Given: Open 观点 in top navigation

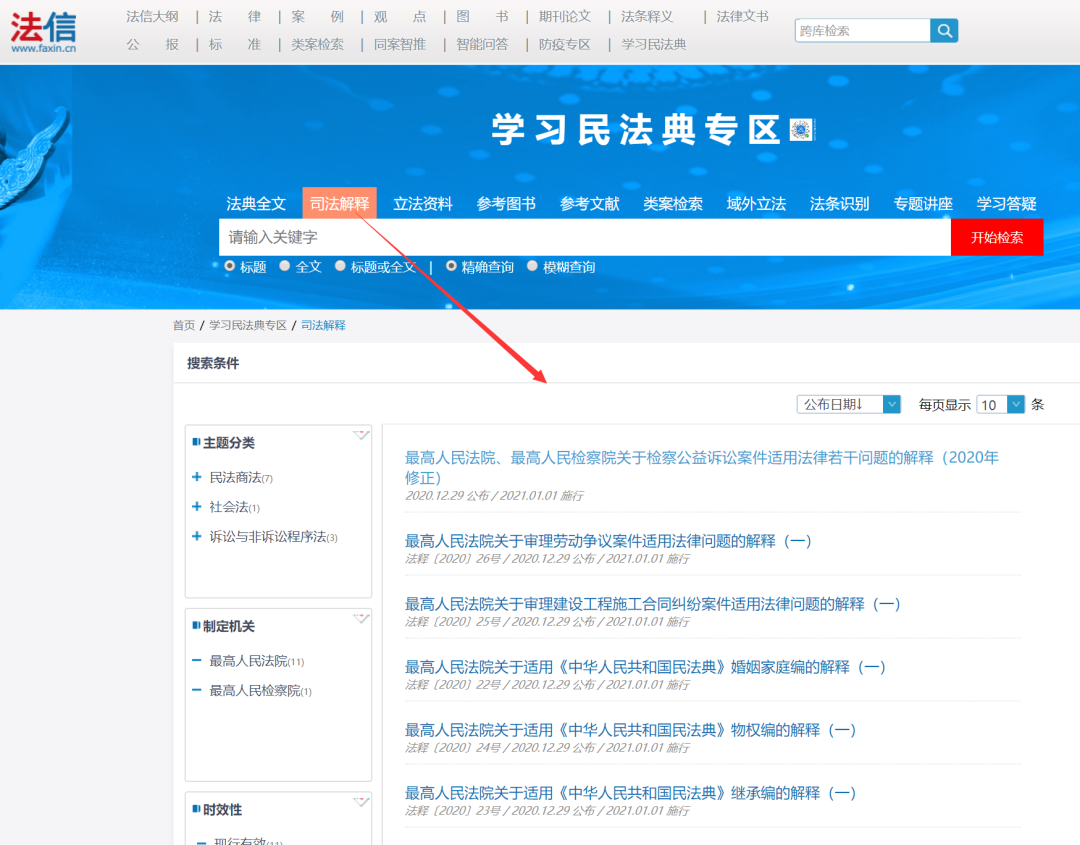Looking at the screenshot, I should [x=400, y=17].
